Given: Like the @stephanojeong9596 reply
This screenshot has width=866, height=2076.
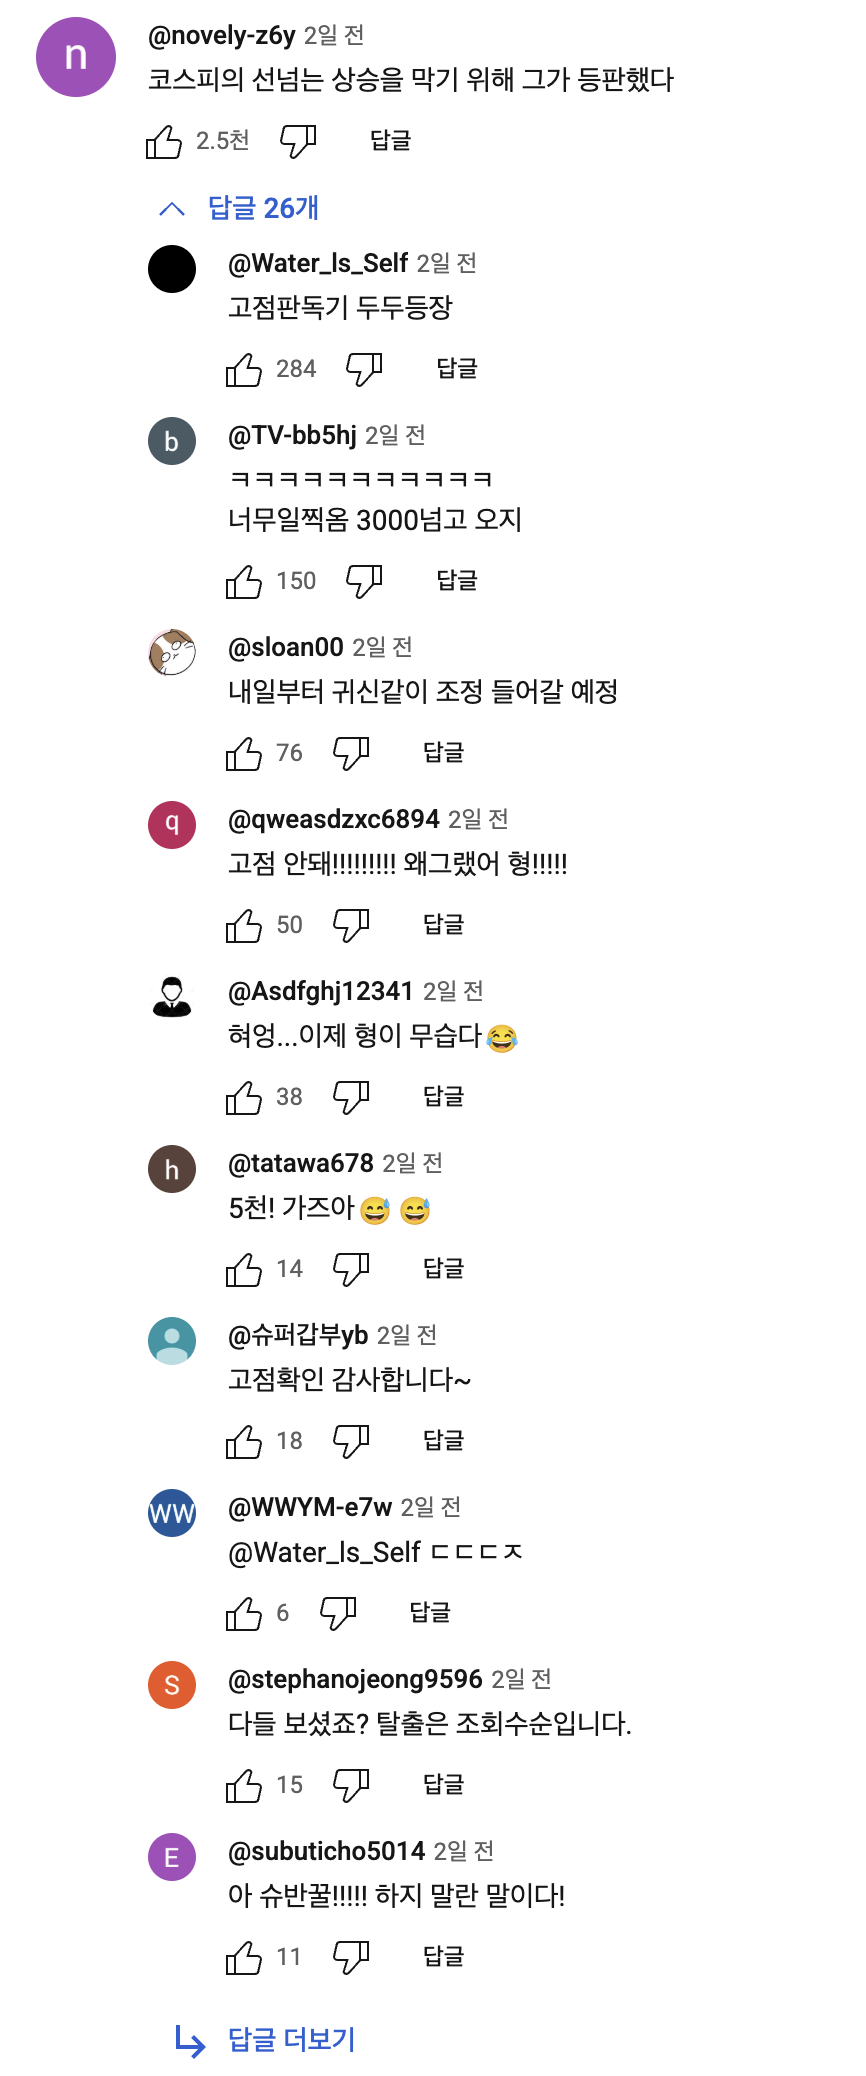Looking at the screenshot, I should coord(244,1786).
